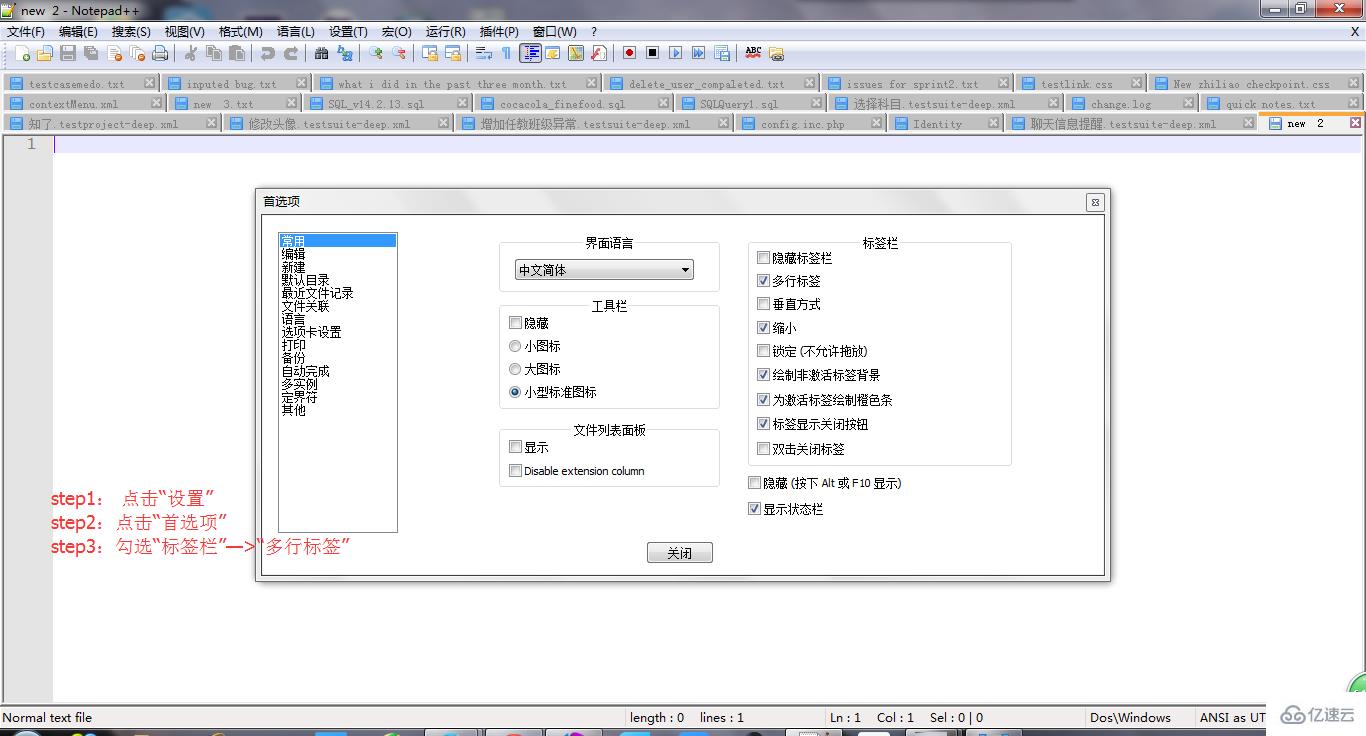Open Find with the binoculars icon
This screenshot has width=1366, height=736.
point(320,53)
